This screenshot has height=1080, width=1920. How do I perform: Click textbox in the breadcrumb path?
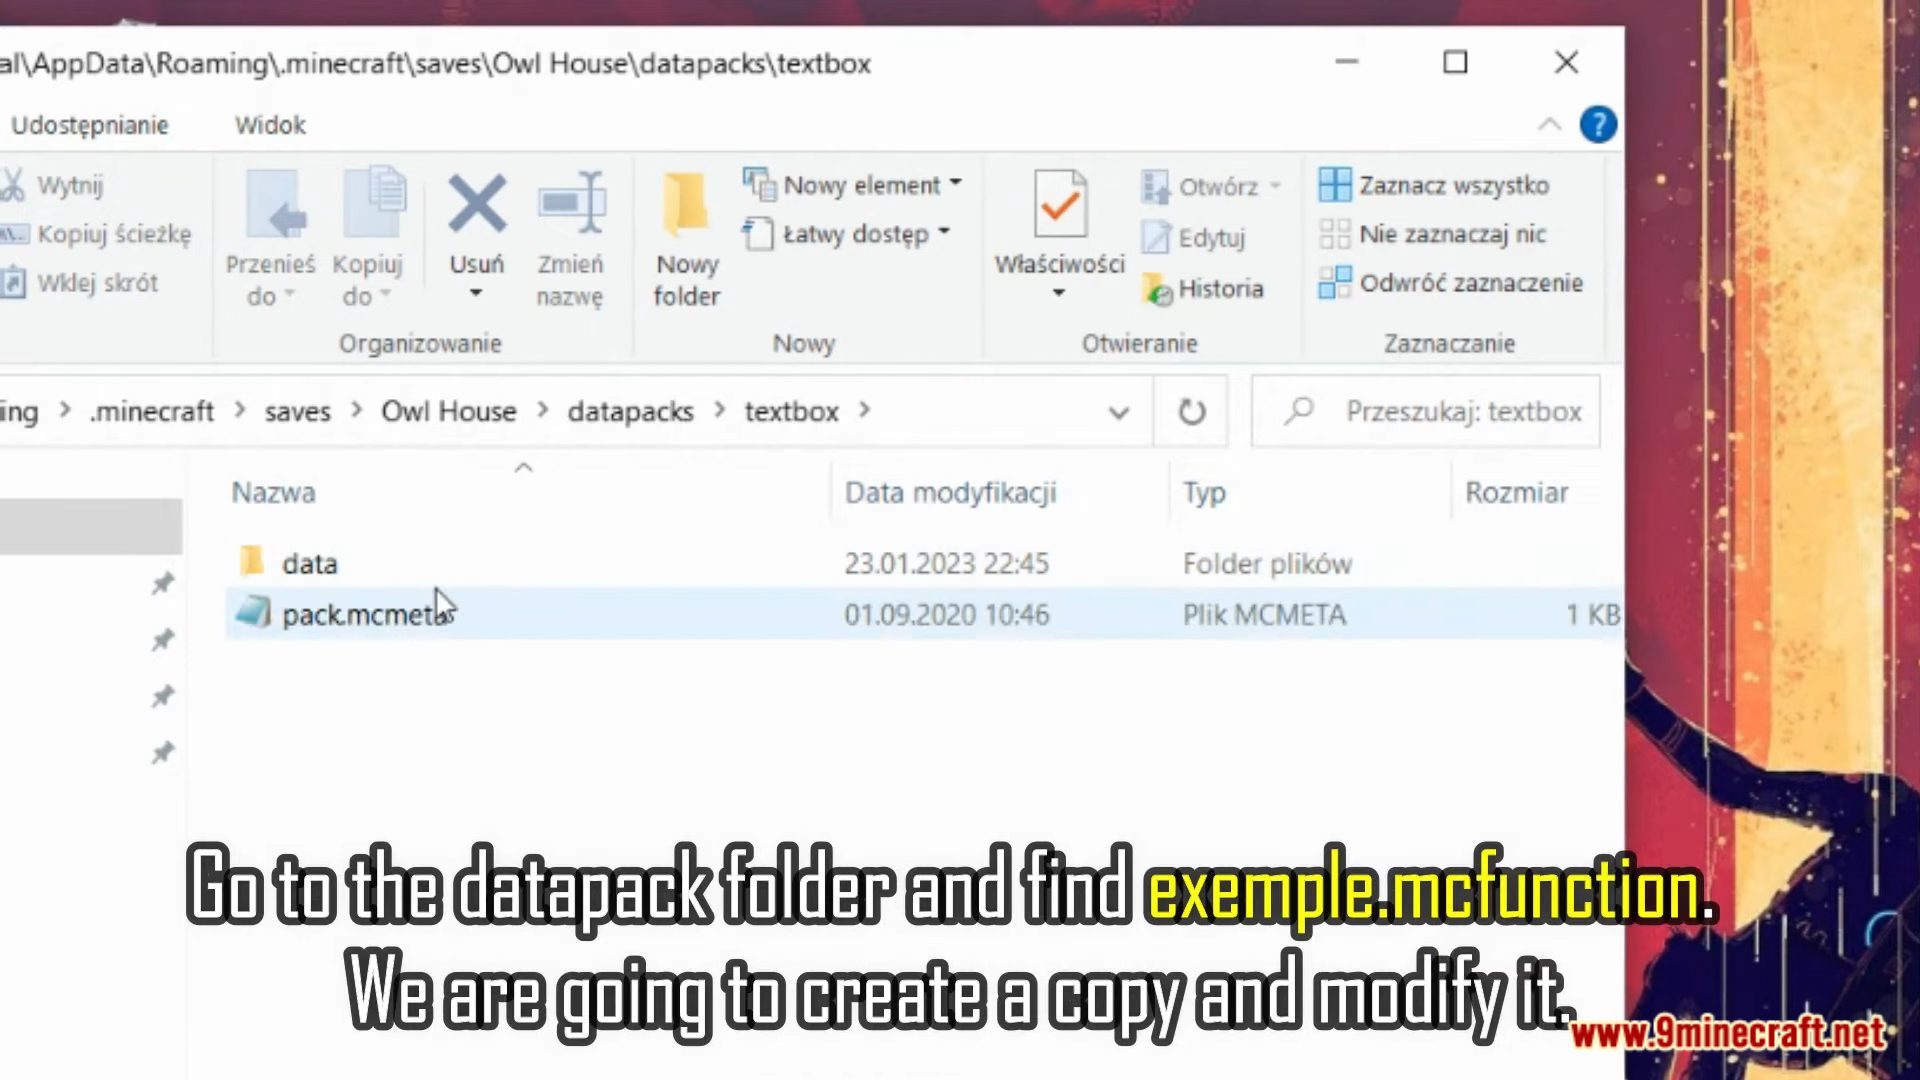(x=791, y=411)
